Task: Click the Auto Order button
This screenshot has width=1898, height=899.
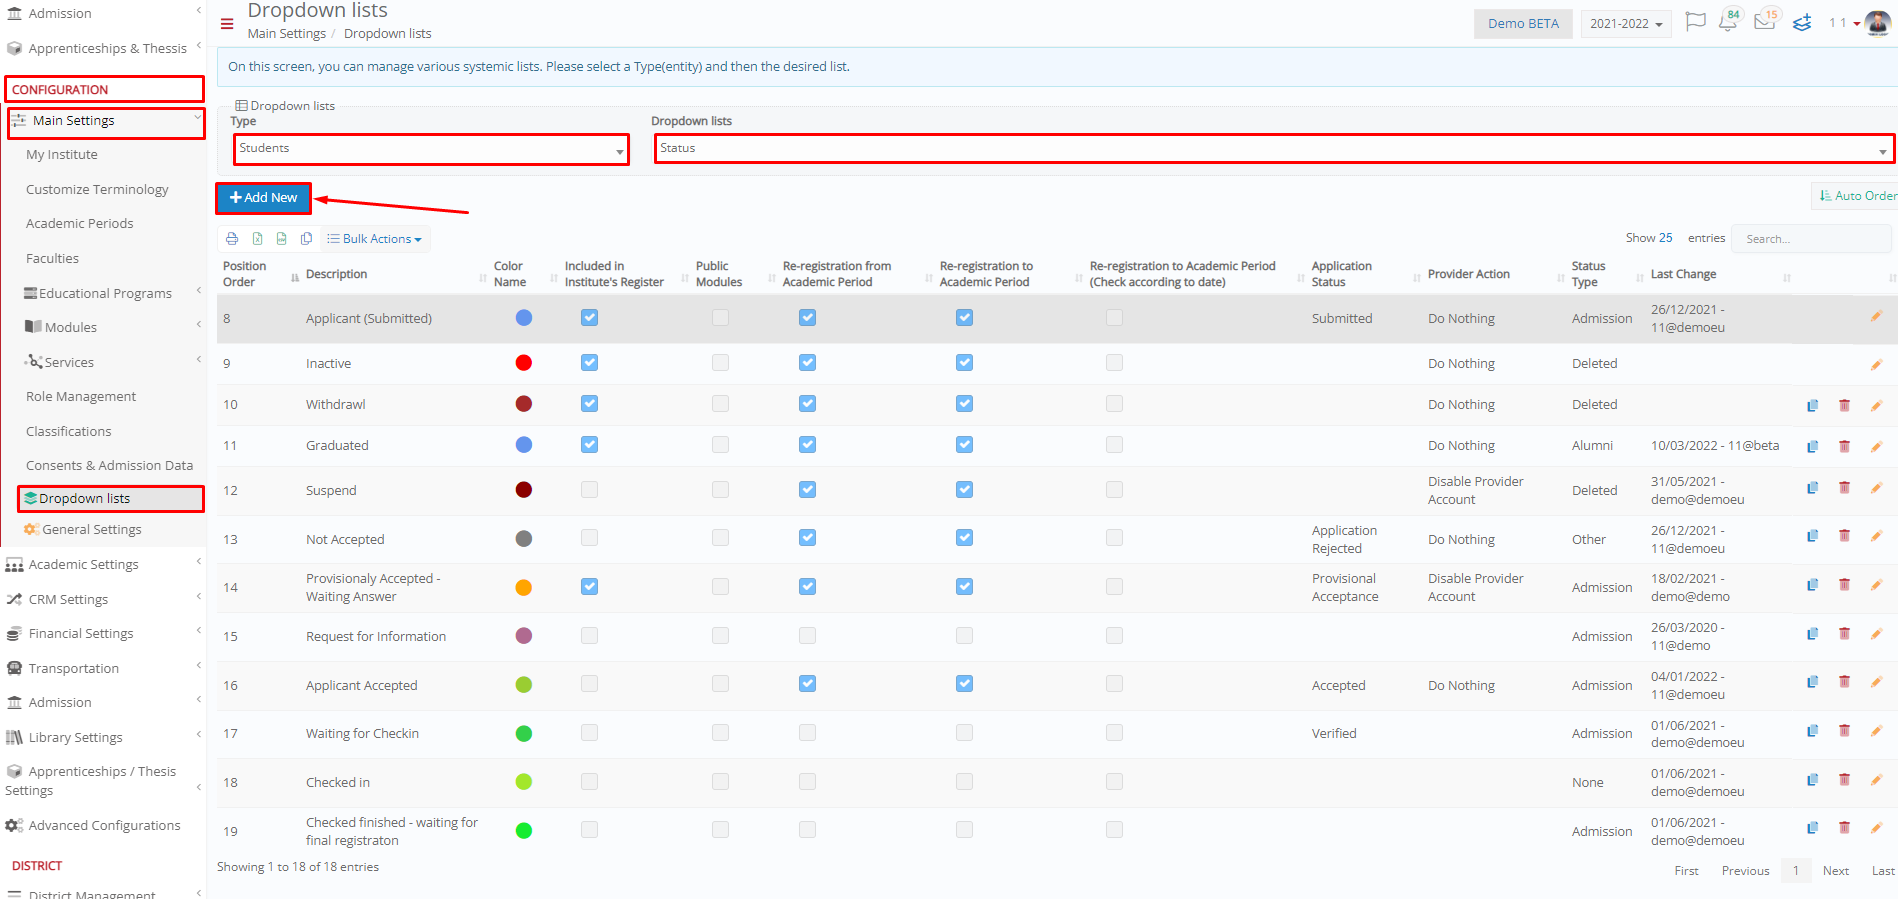Action: pyautogui.click(x=1856, y=196)
